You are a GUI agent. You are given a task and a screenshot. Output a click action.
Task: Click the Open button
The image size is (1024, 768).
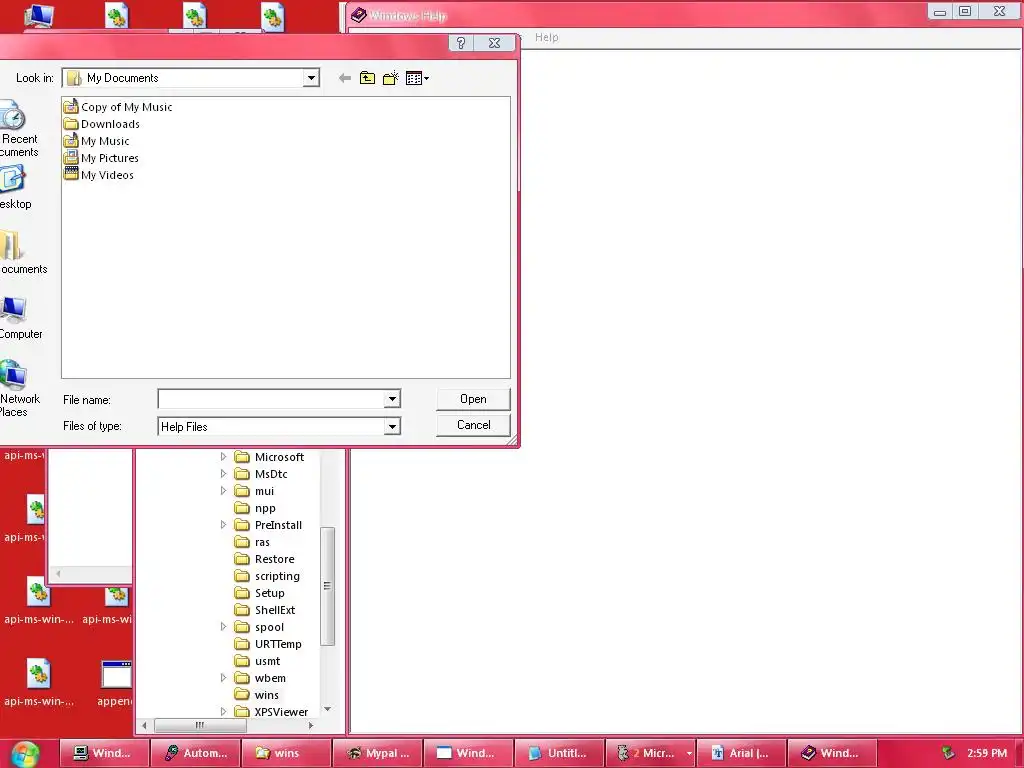pyautogui.click(x=473, y=399)
